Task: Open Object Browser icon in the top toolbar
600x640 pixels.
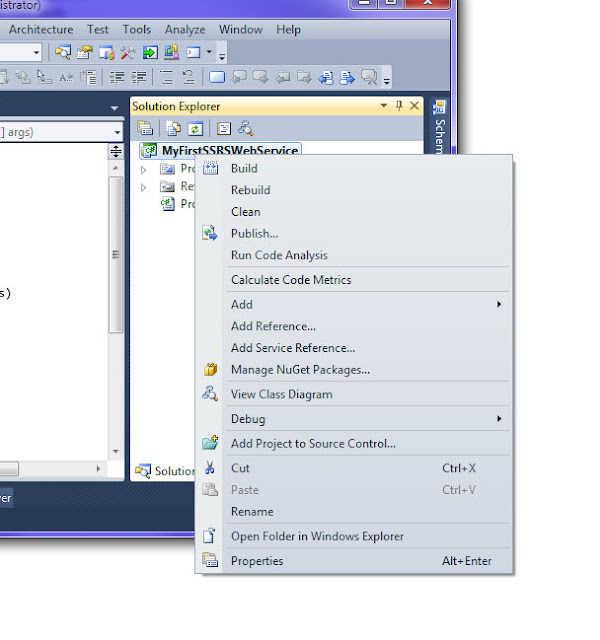Action: point(107,52)
